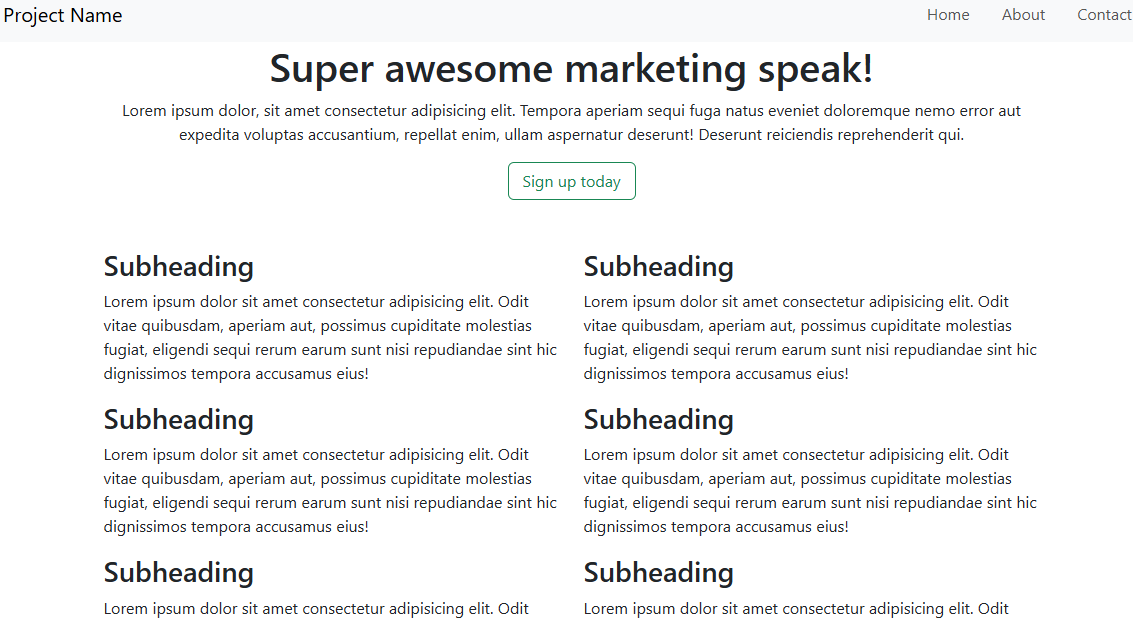Viewport: 1133px width, 624px height.
Task: Click the cut-off paragraph under bottom-right Subheading
Action: pyautogui.click(x=796, y=608)
